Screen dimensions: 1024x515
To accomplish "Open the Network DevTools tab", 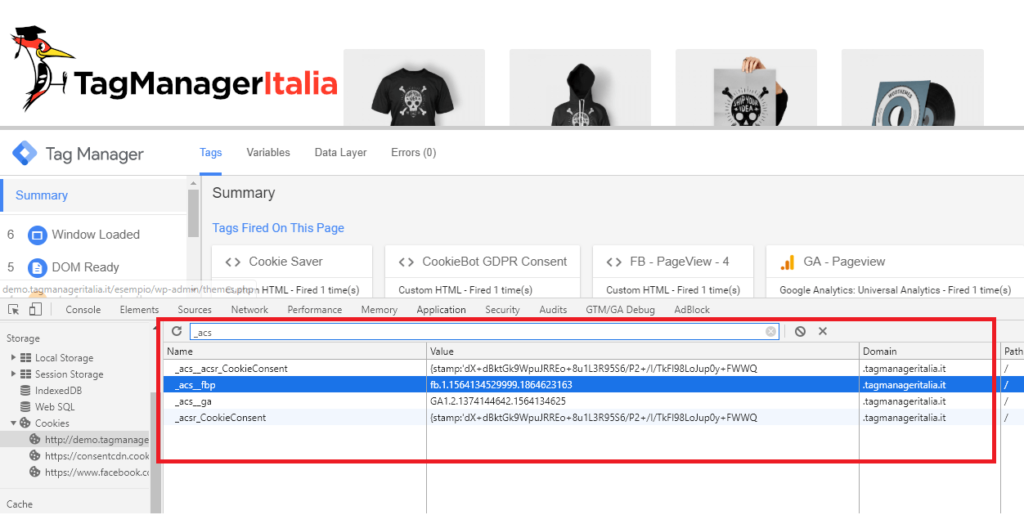I will click(x=249, y=309).
